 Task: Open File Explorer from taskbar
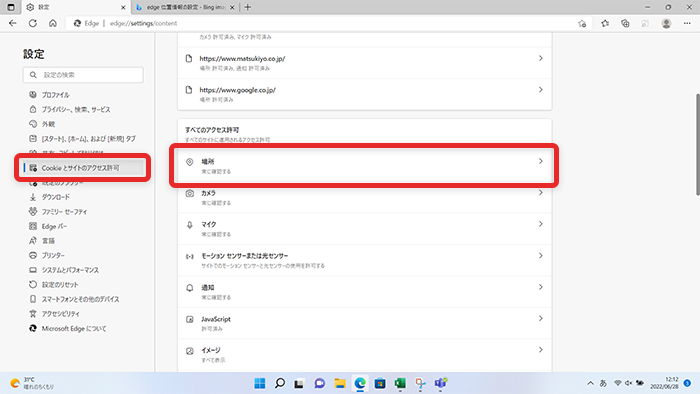(x=340, y=383)
